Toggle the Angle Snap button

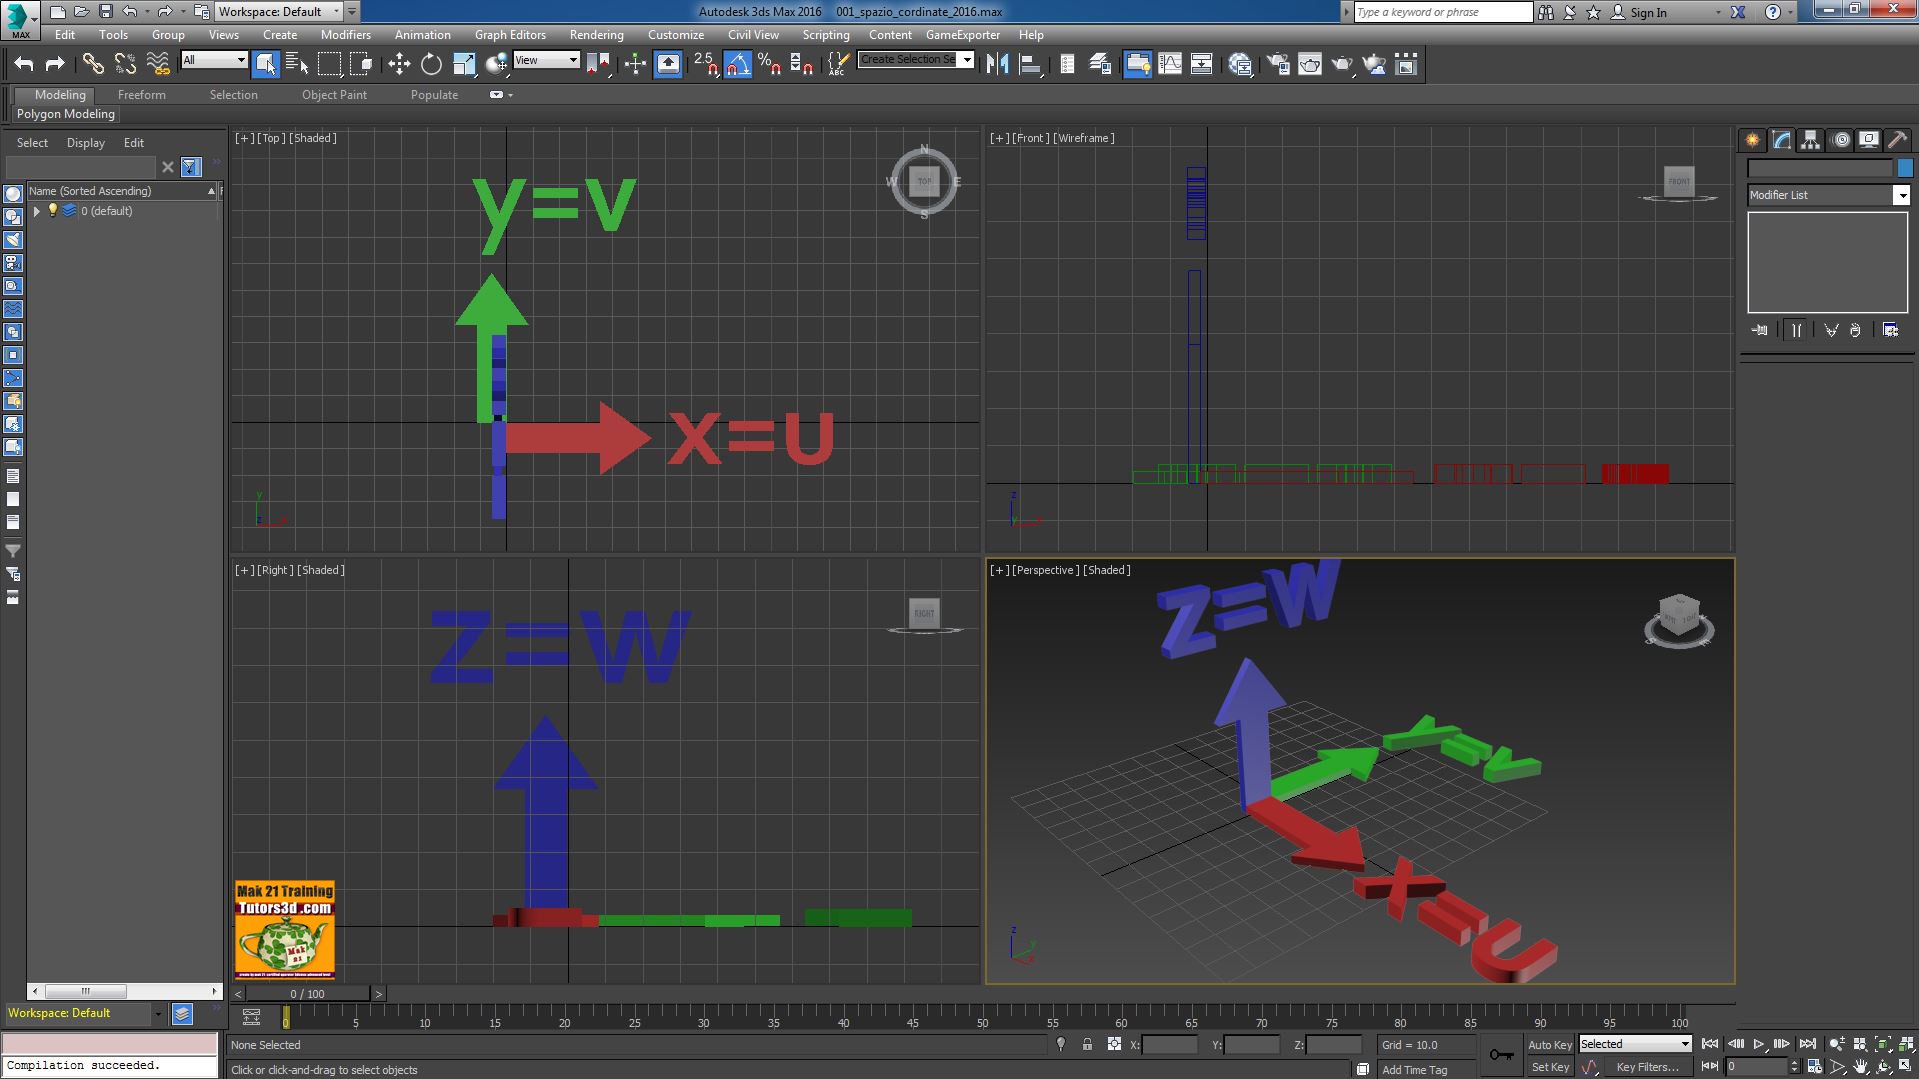pos(737,64)
